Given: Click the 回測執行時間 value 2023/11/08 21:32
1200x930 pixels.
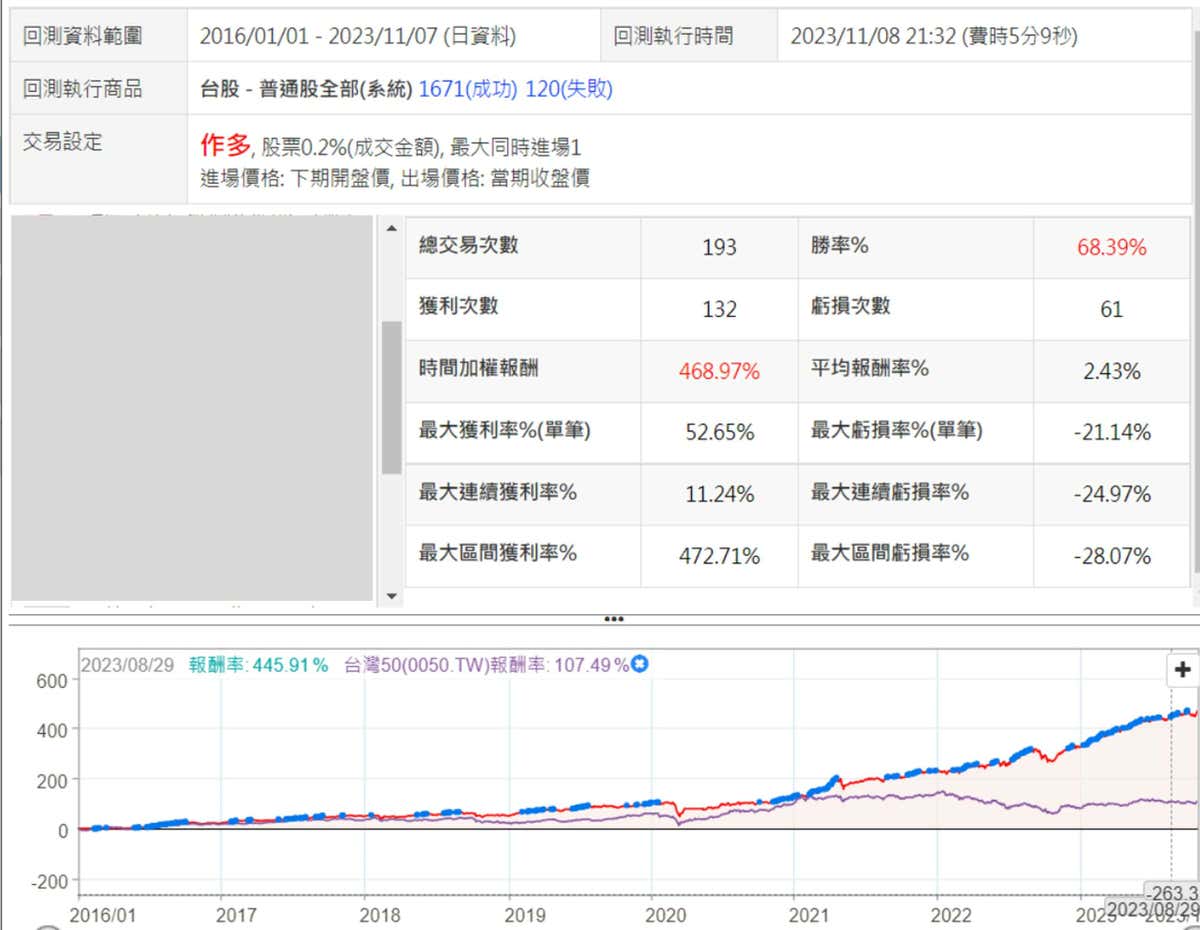Looking at the screenshot, I should coord(933,36).
